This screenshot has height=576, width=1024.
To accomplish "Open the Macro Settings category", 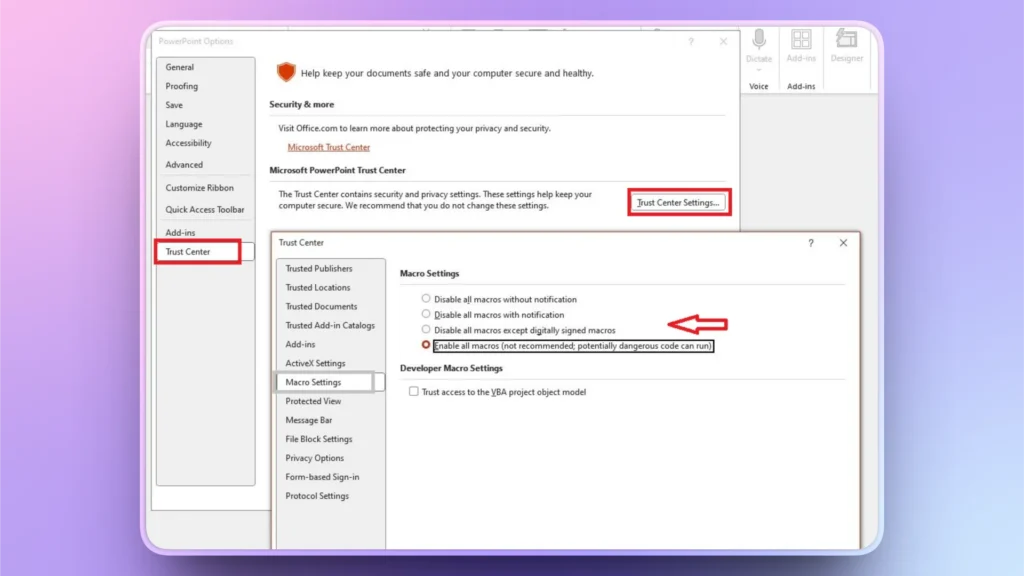I will point(316,382).
